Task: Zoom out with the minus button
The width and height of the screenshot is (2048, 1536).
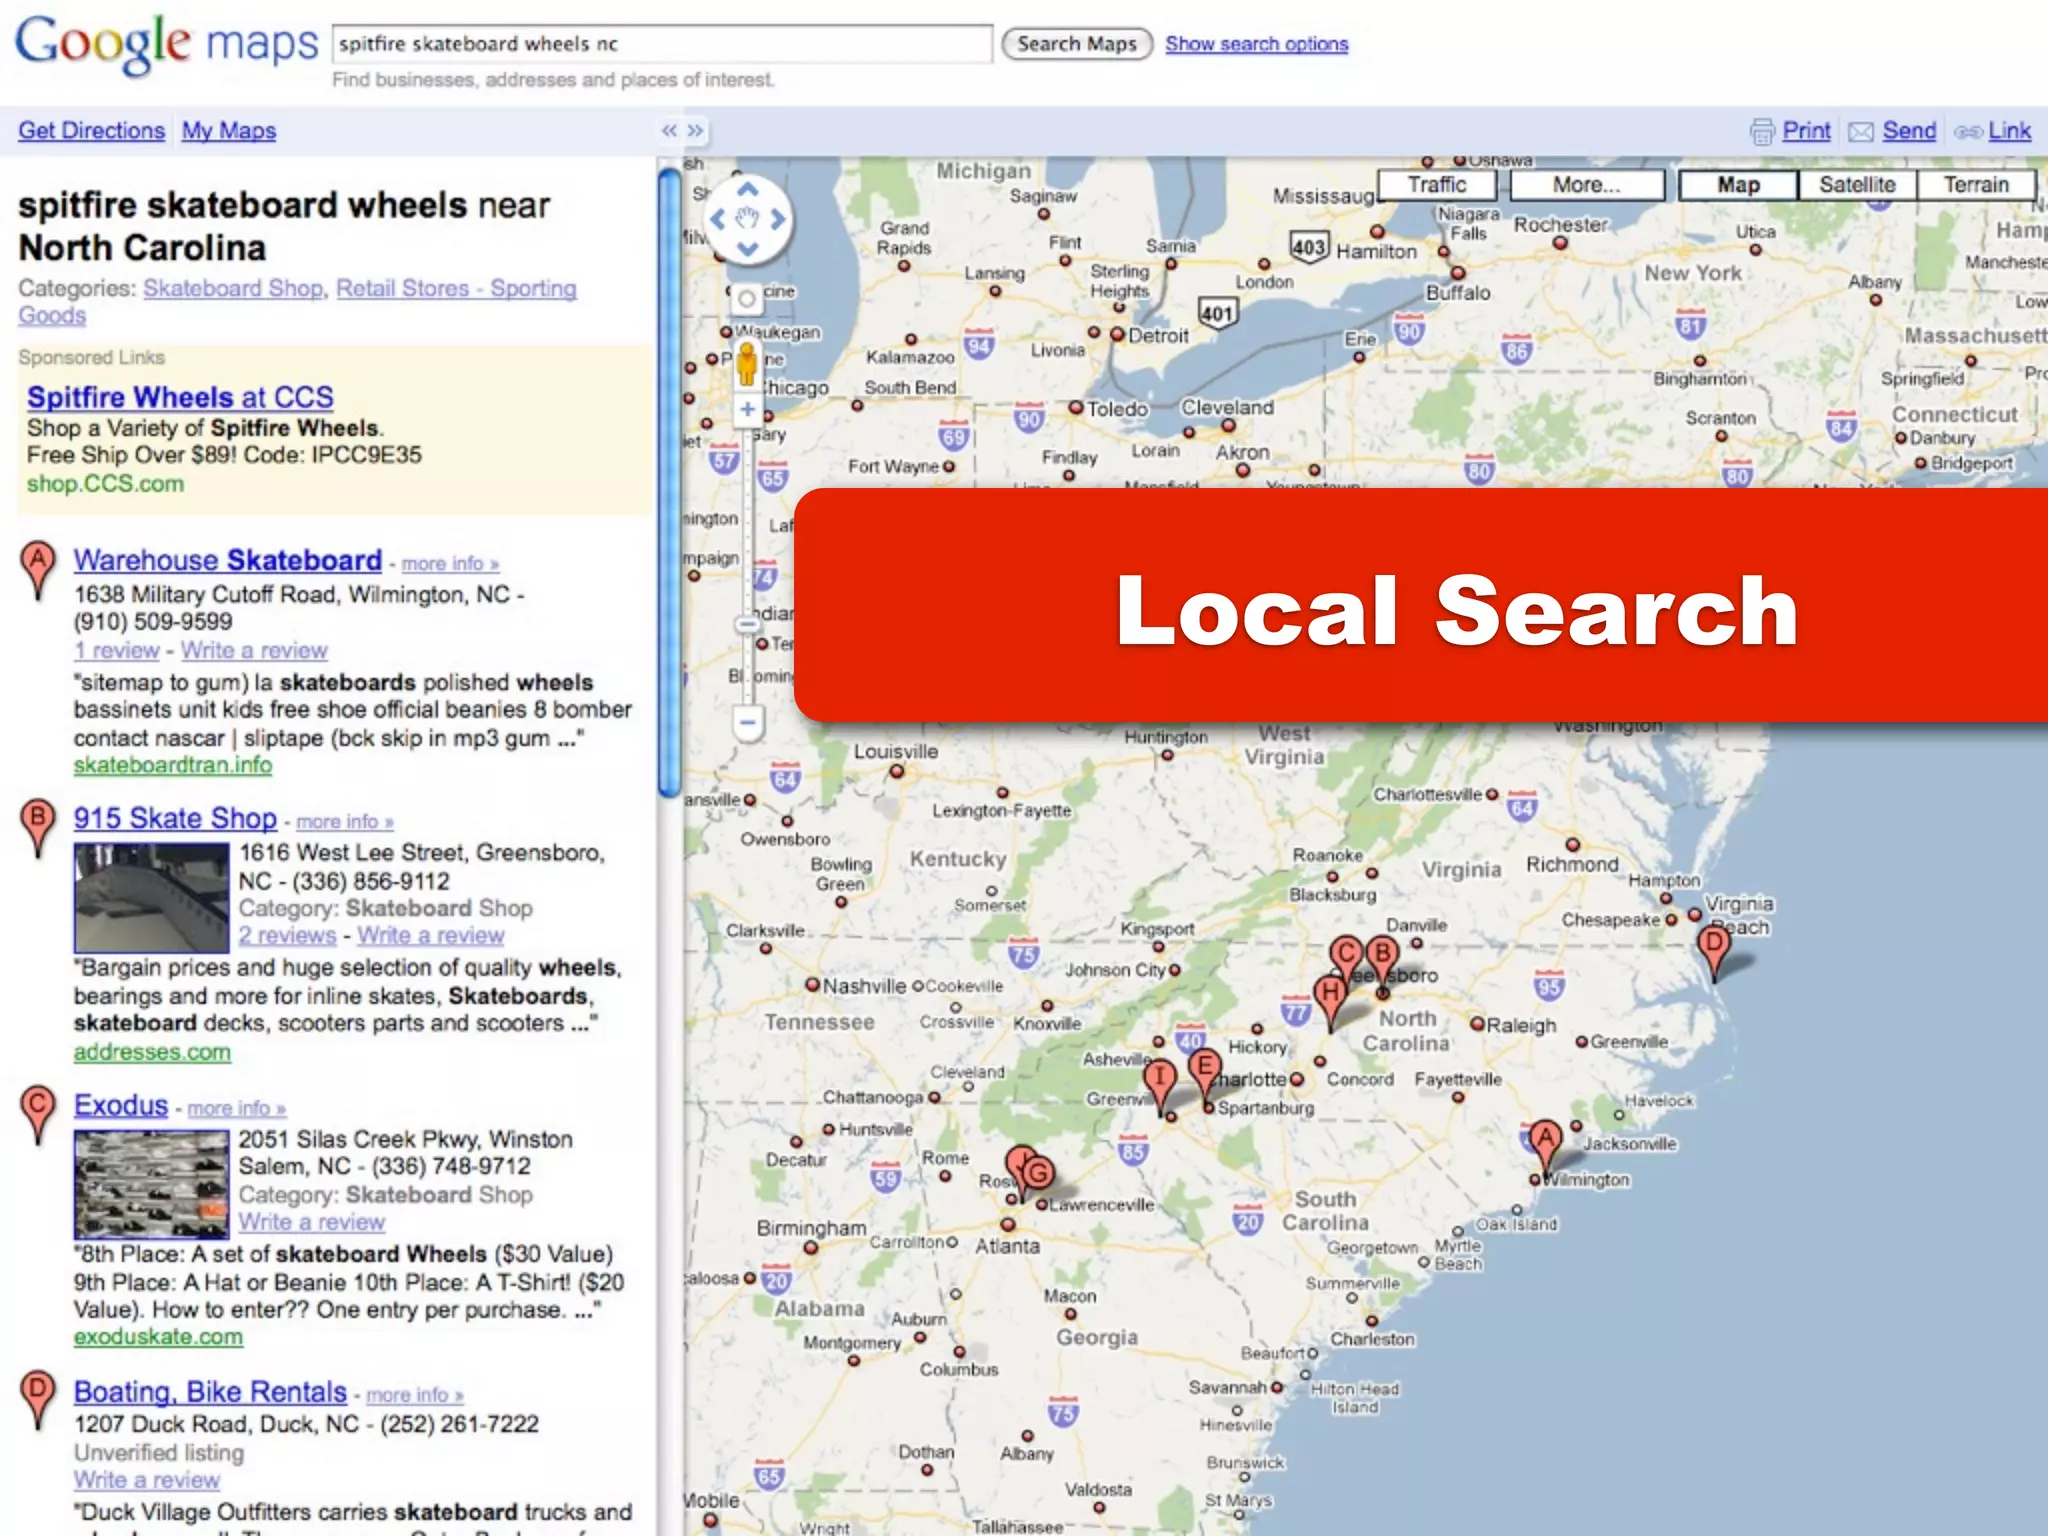Action: pos(748,722)
